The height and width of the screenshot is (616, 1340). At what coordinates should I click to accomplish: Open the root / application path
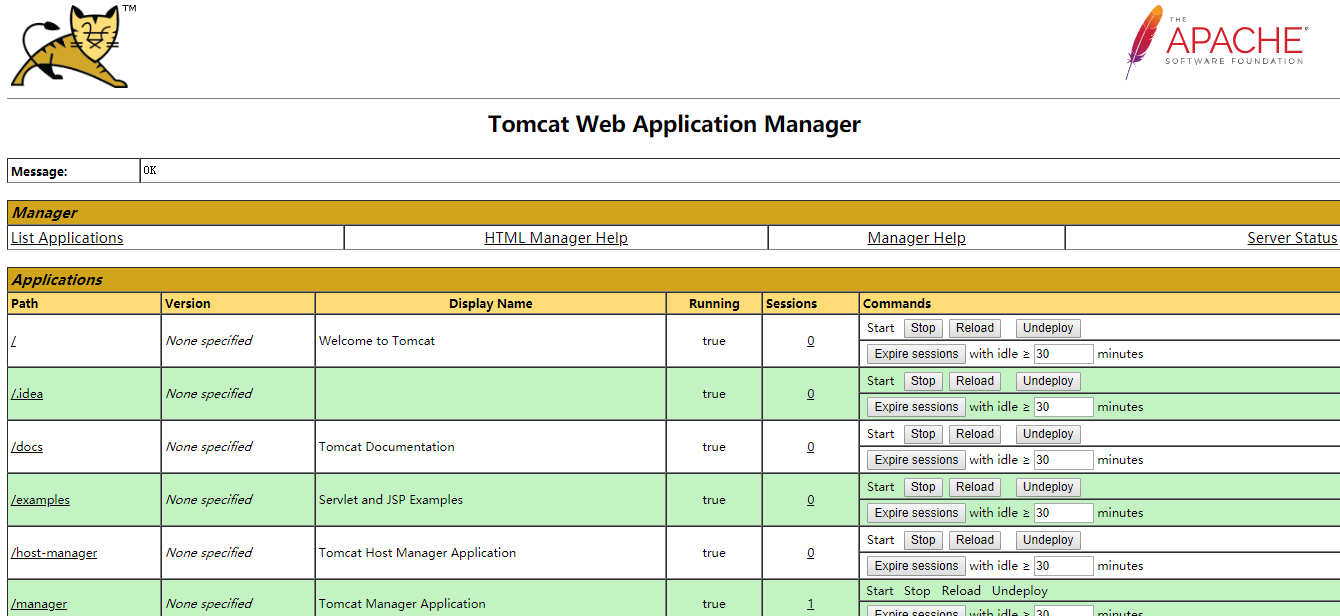pos(14,341)
